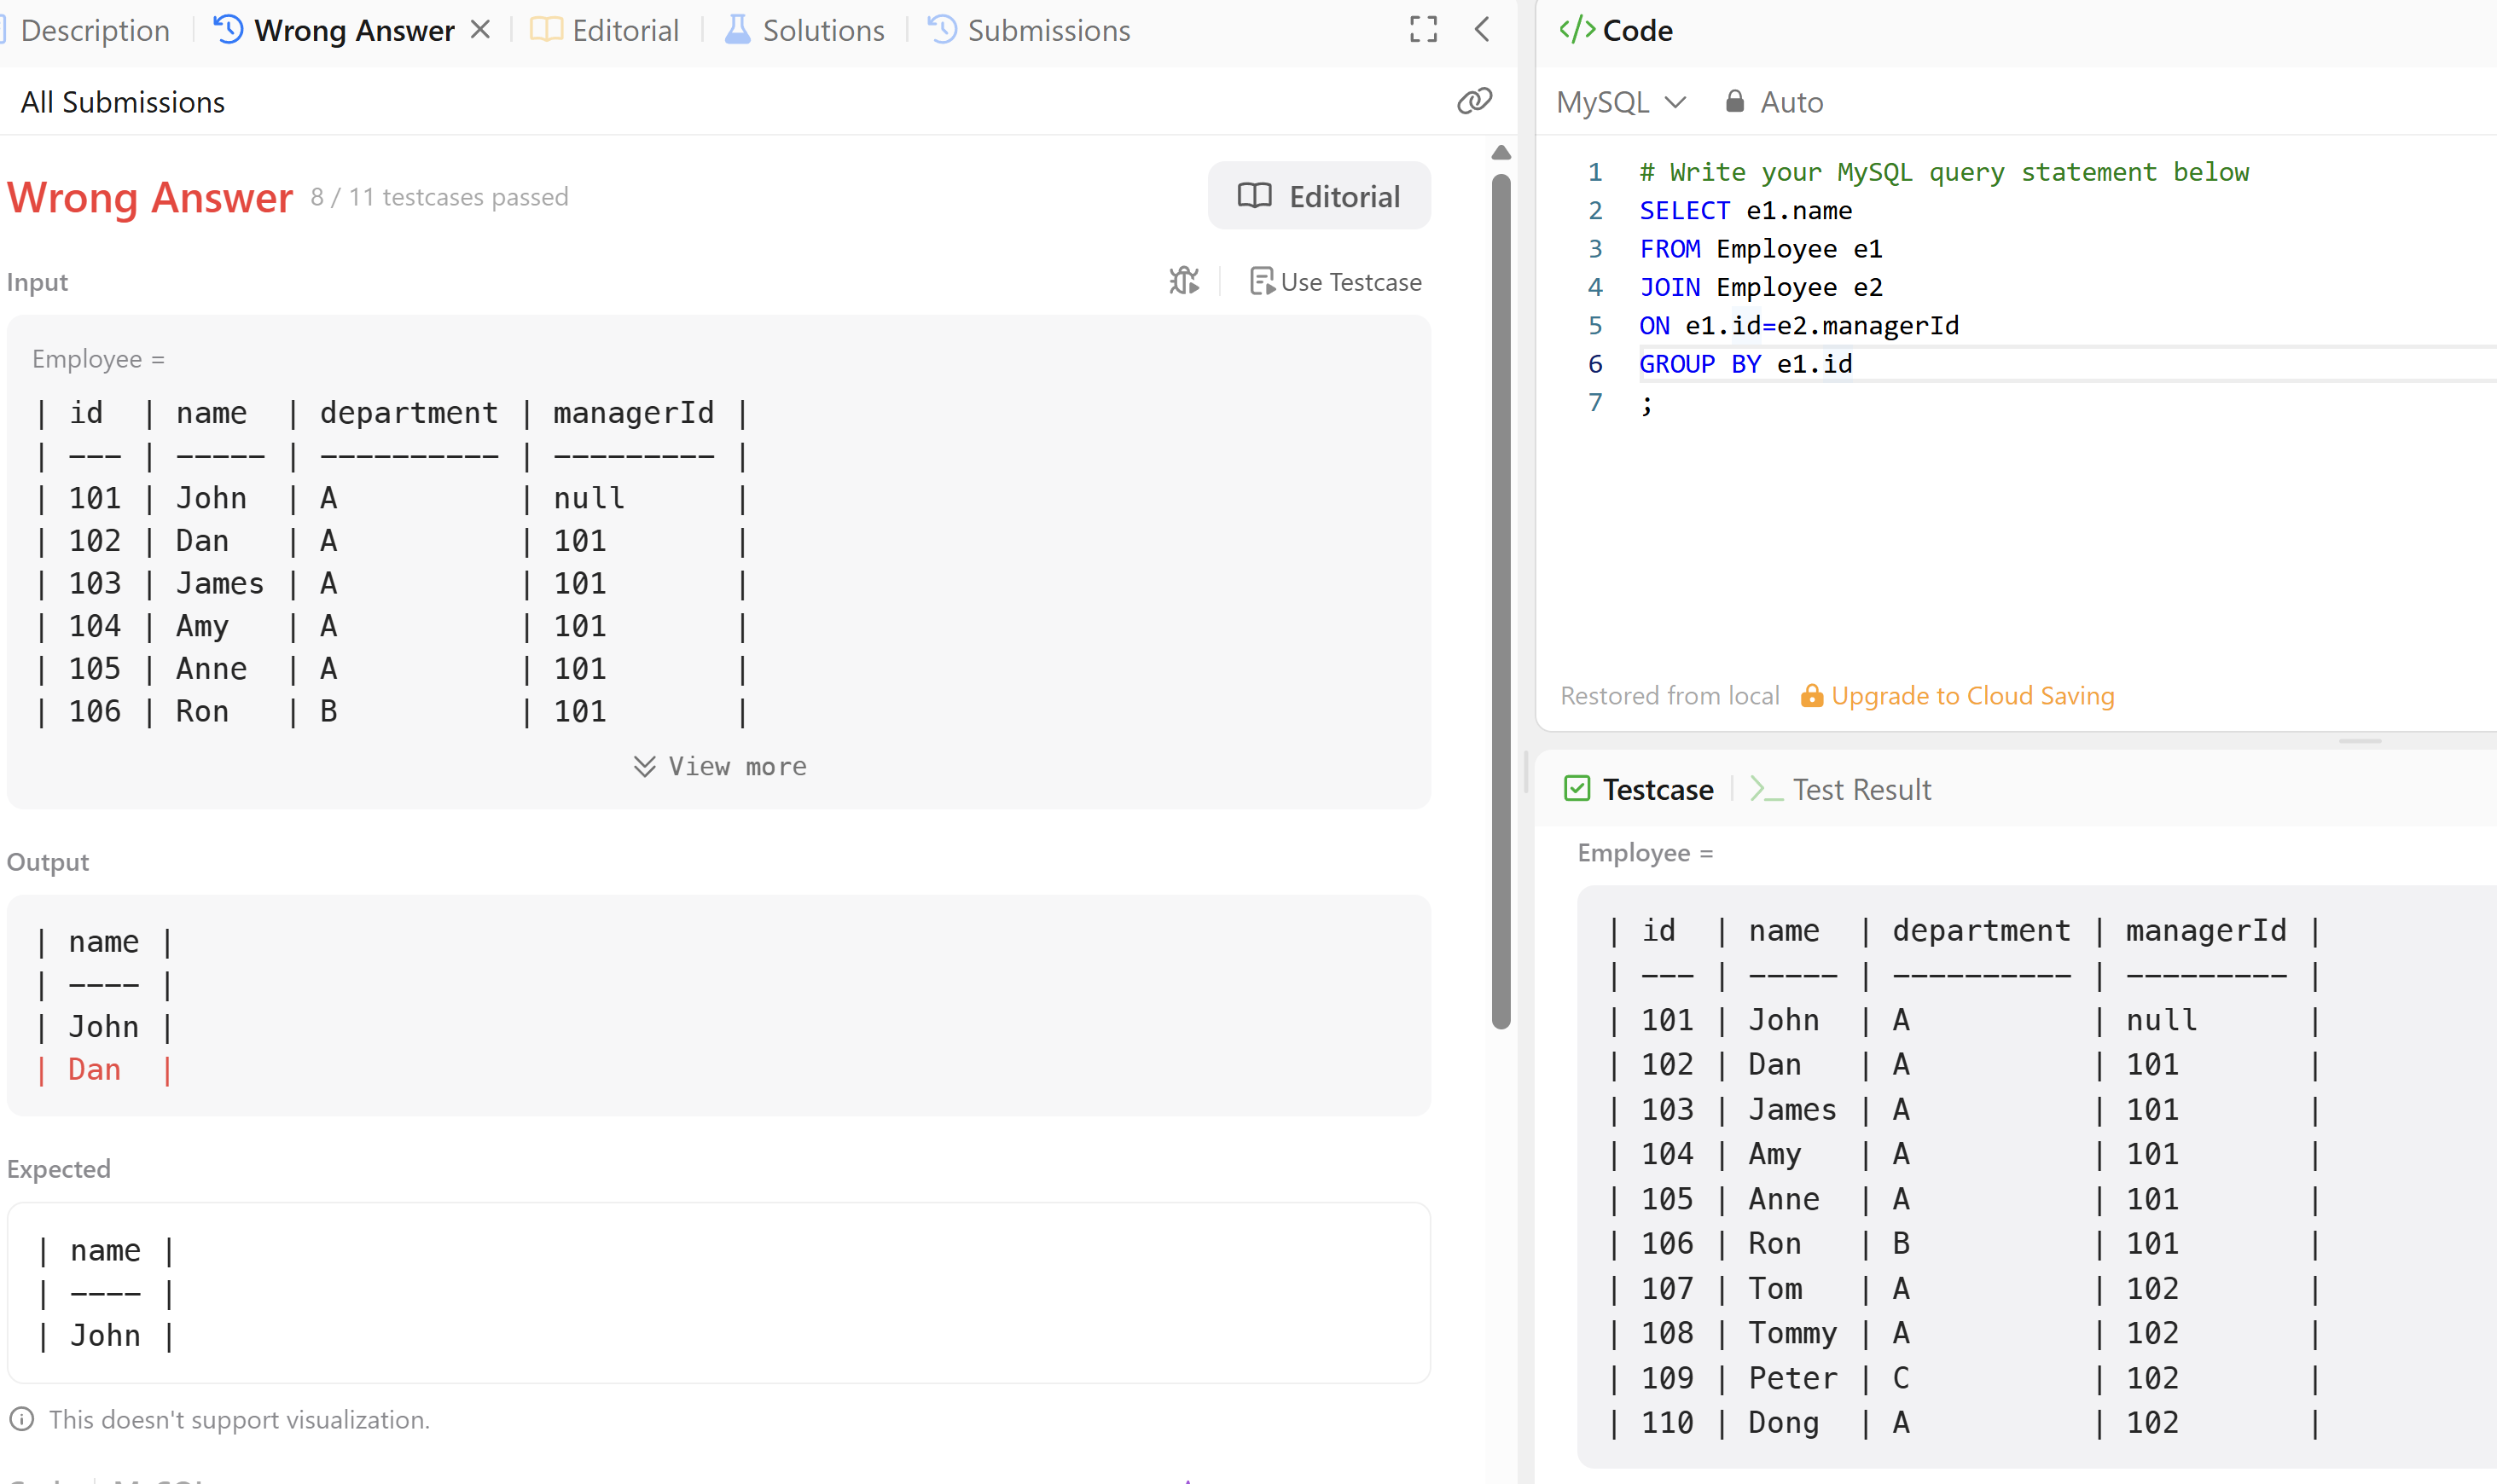Click the fullscreen expand icon

pos(1423,30)
